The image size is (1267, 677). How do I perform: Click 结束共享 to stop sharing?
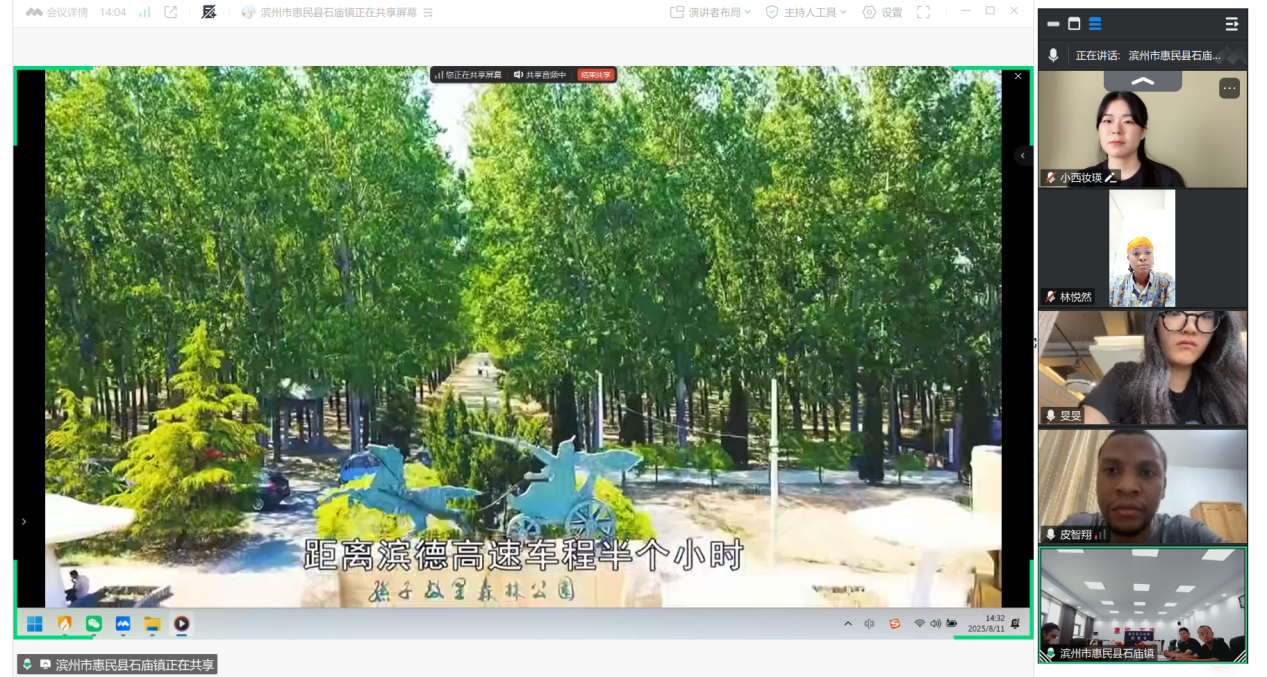click(x=595, y=75)
